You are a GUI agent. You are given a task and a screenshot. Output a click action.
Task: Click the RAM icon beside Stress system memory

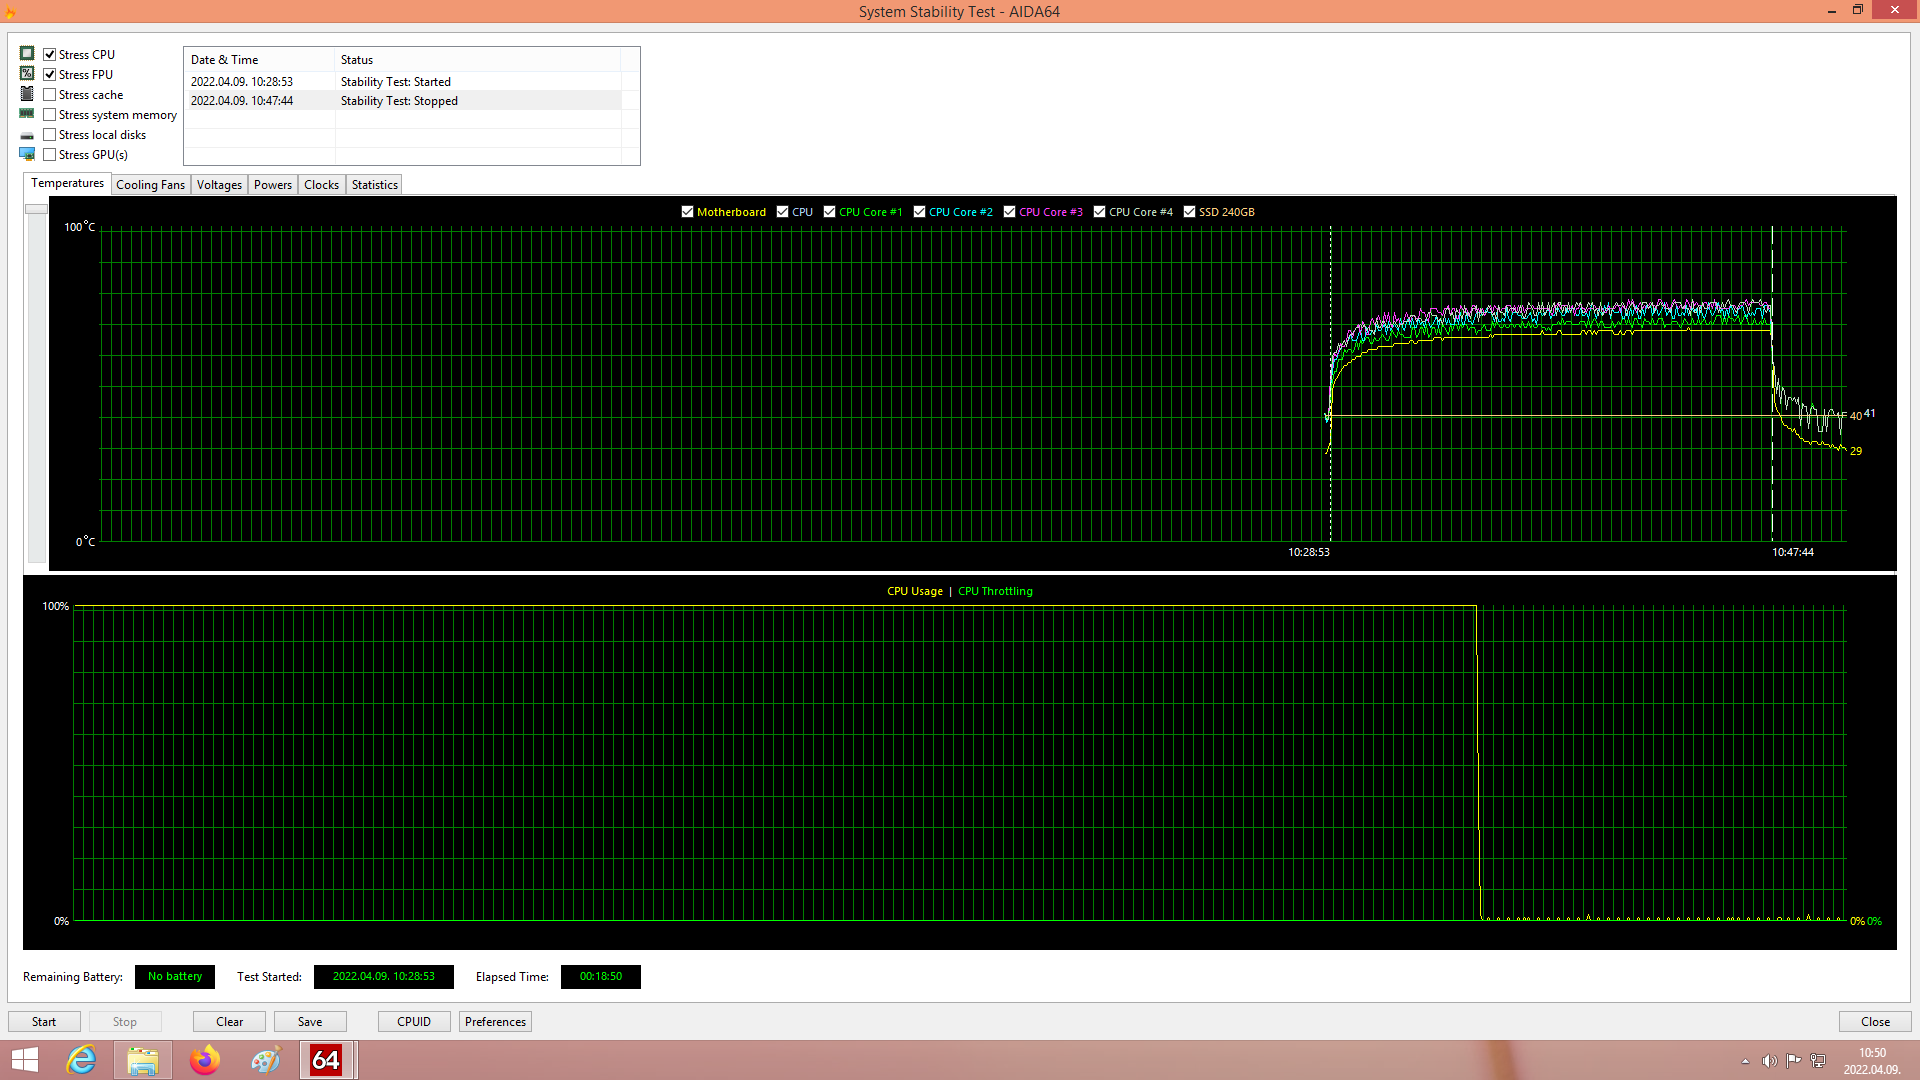click(27, 114)
